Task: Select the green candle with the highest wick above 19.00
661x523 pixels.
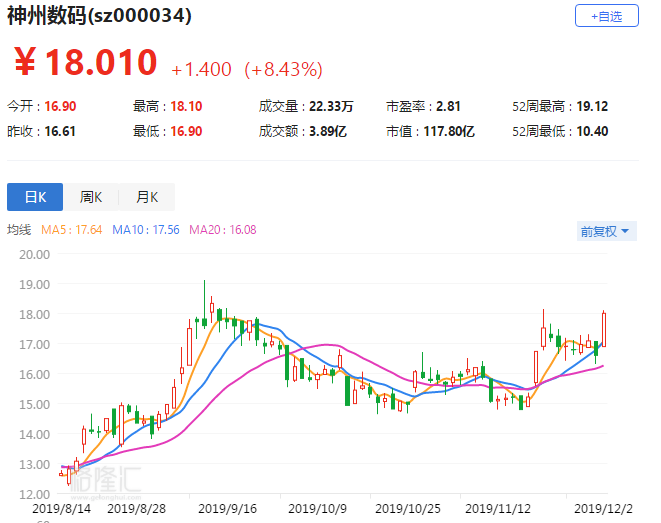Action: 204,323
